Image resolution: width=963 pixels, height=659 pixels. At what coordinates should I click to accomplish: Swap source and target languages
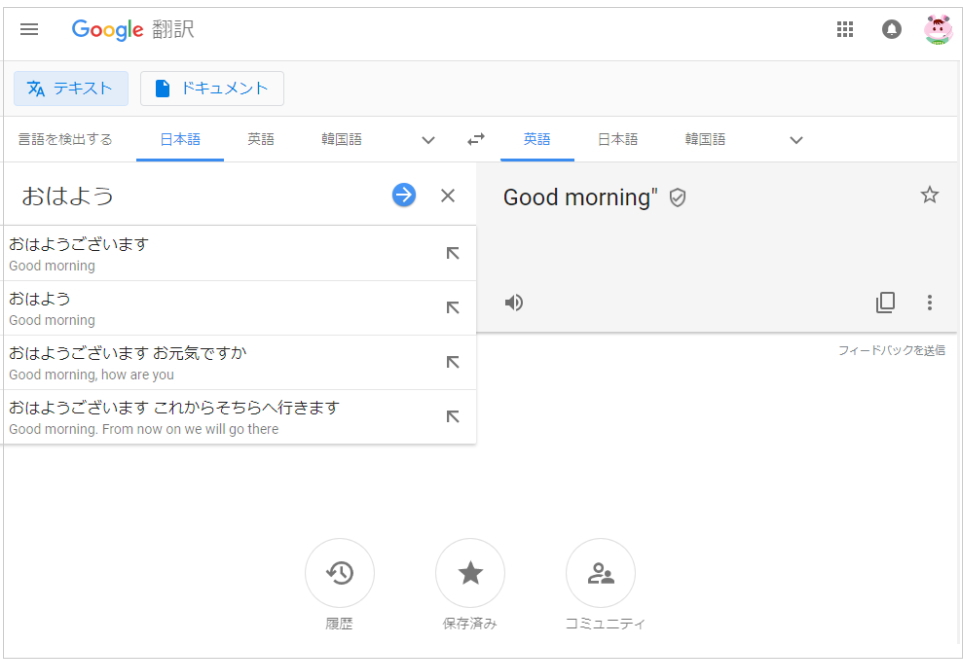pyautogui.click(x=476, y=140)
